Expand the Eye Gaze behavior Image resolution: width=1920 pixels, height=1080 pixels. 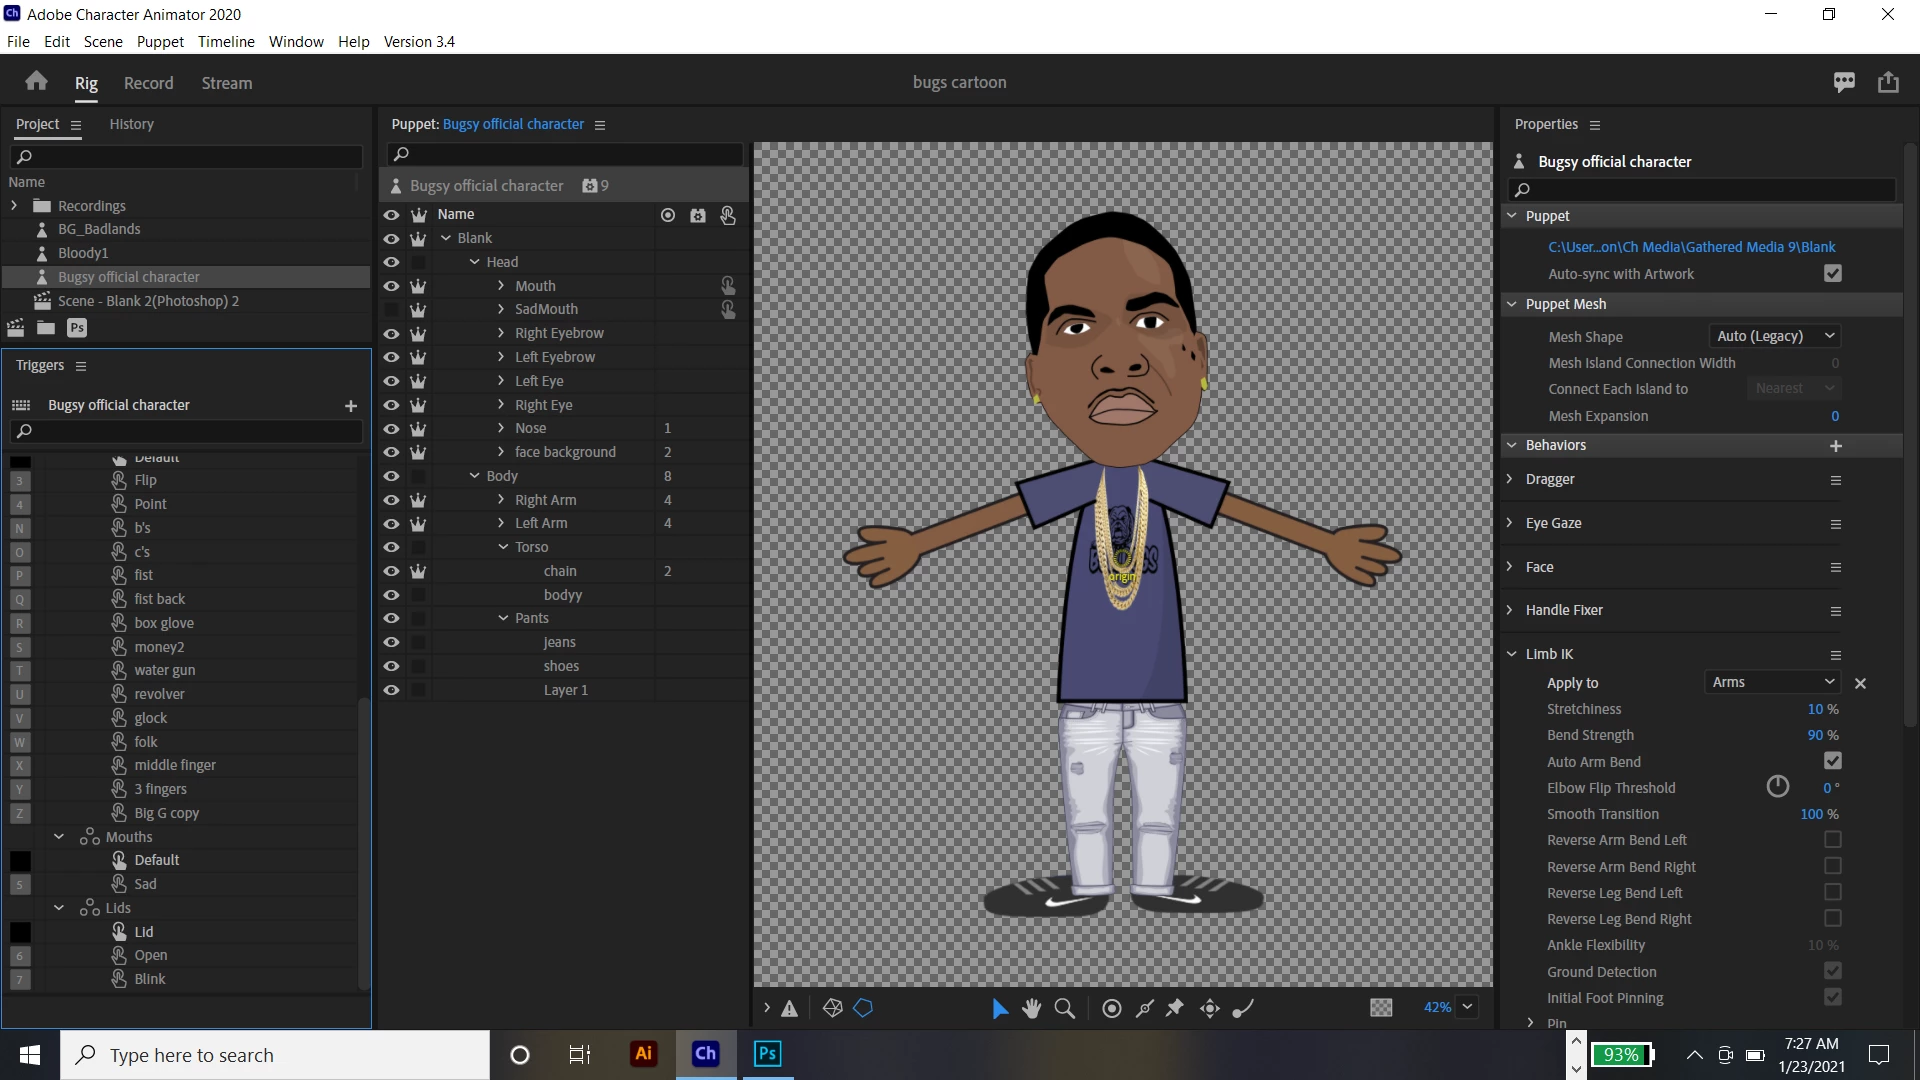[1510, 523]
